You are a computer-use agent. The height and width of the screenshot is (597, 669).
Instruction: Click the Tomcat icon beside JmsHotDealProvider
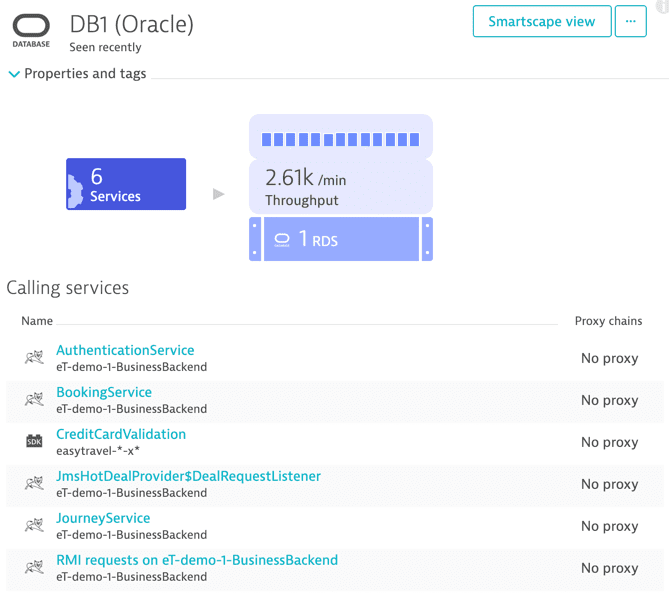[x=34, y=483]
